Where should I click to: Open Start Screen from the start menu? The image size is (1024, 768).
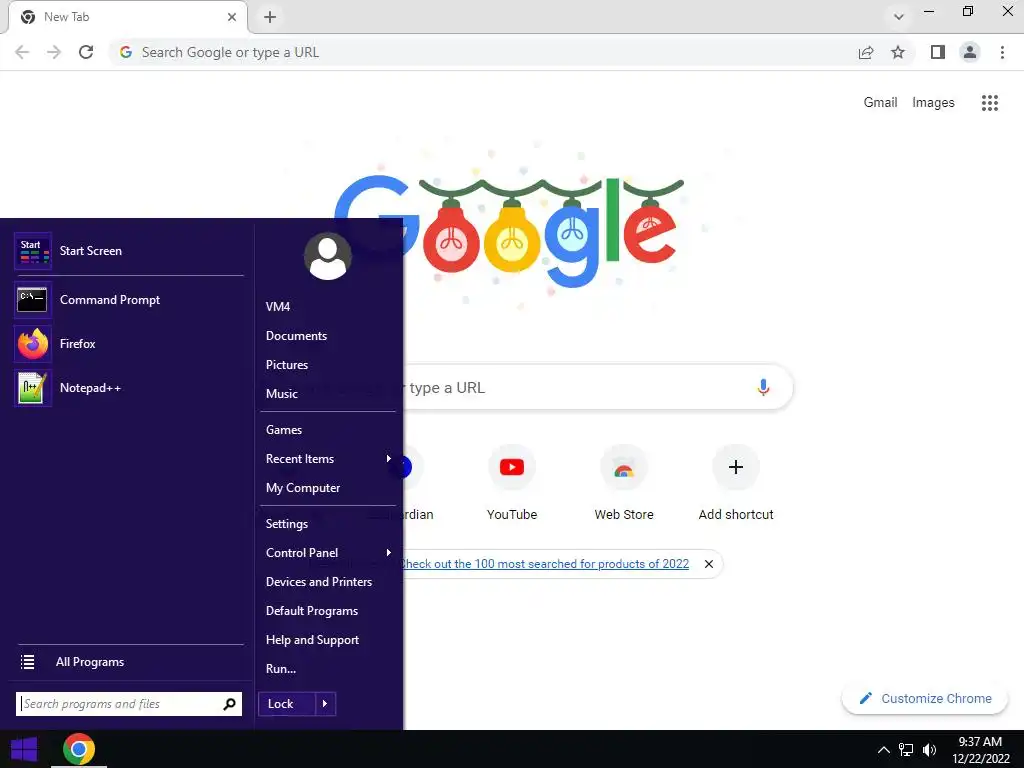[x=129, y=251]
